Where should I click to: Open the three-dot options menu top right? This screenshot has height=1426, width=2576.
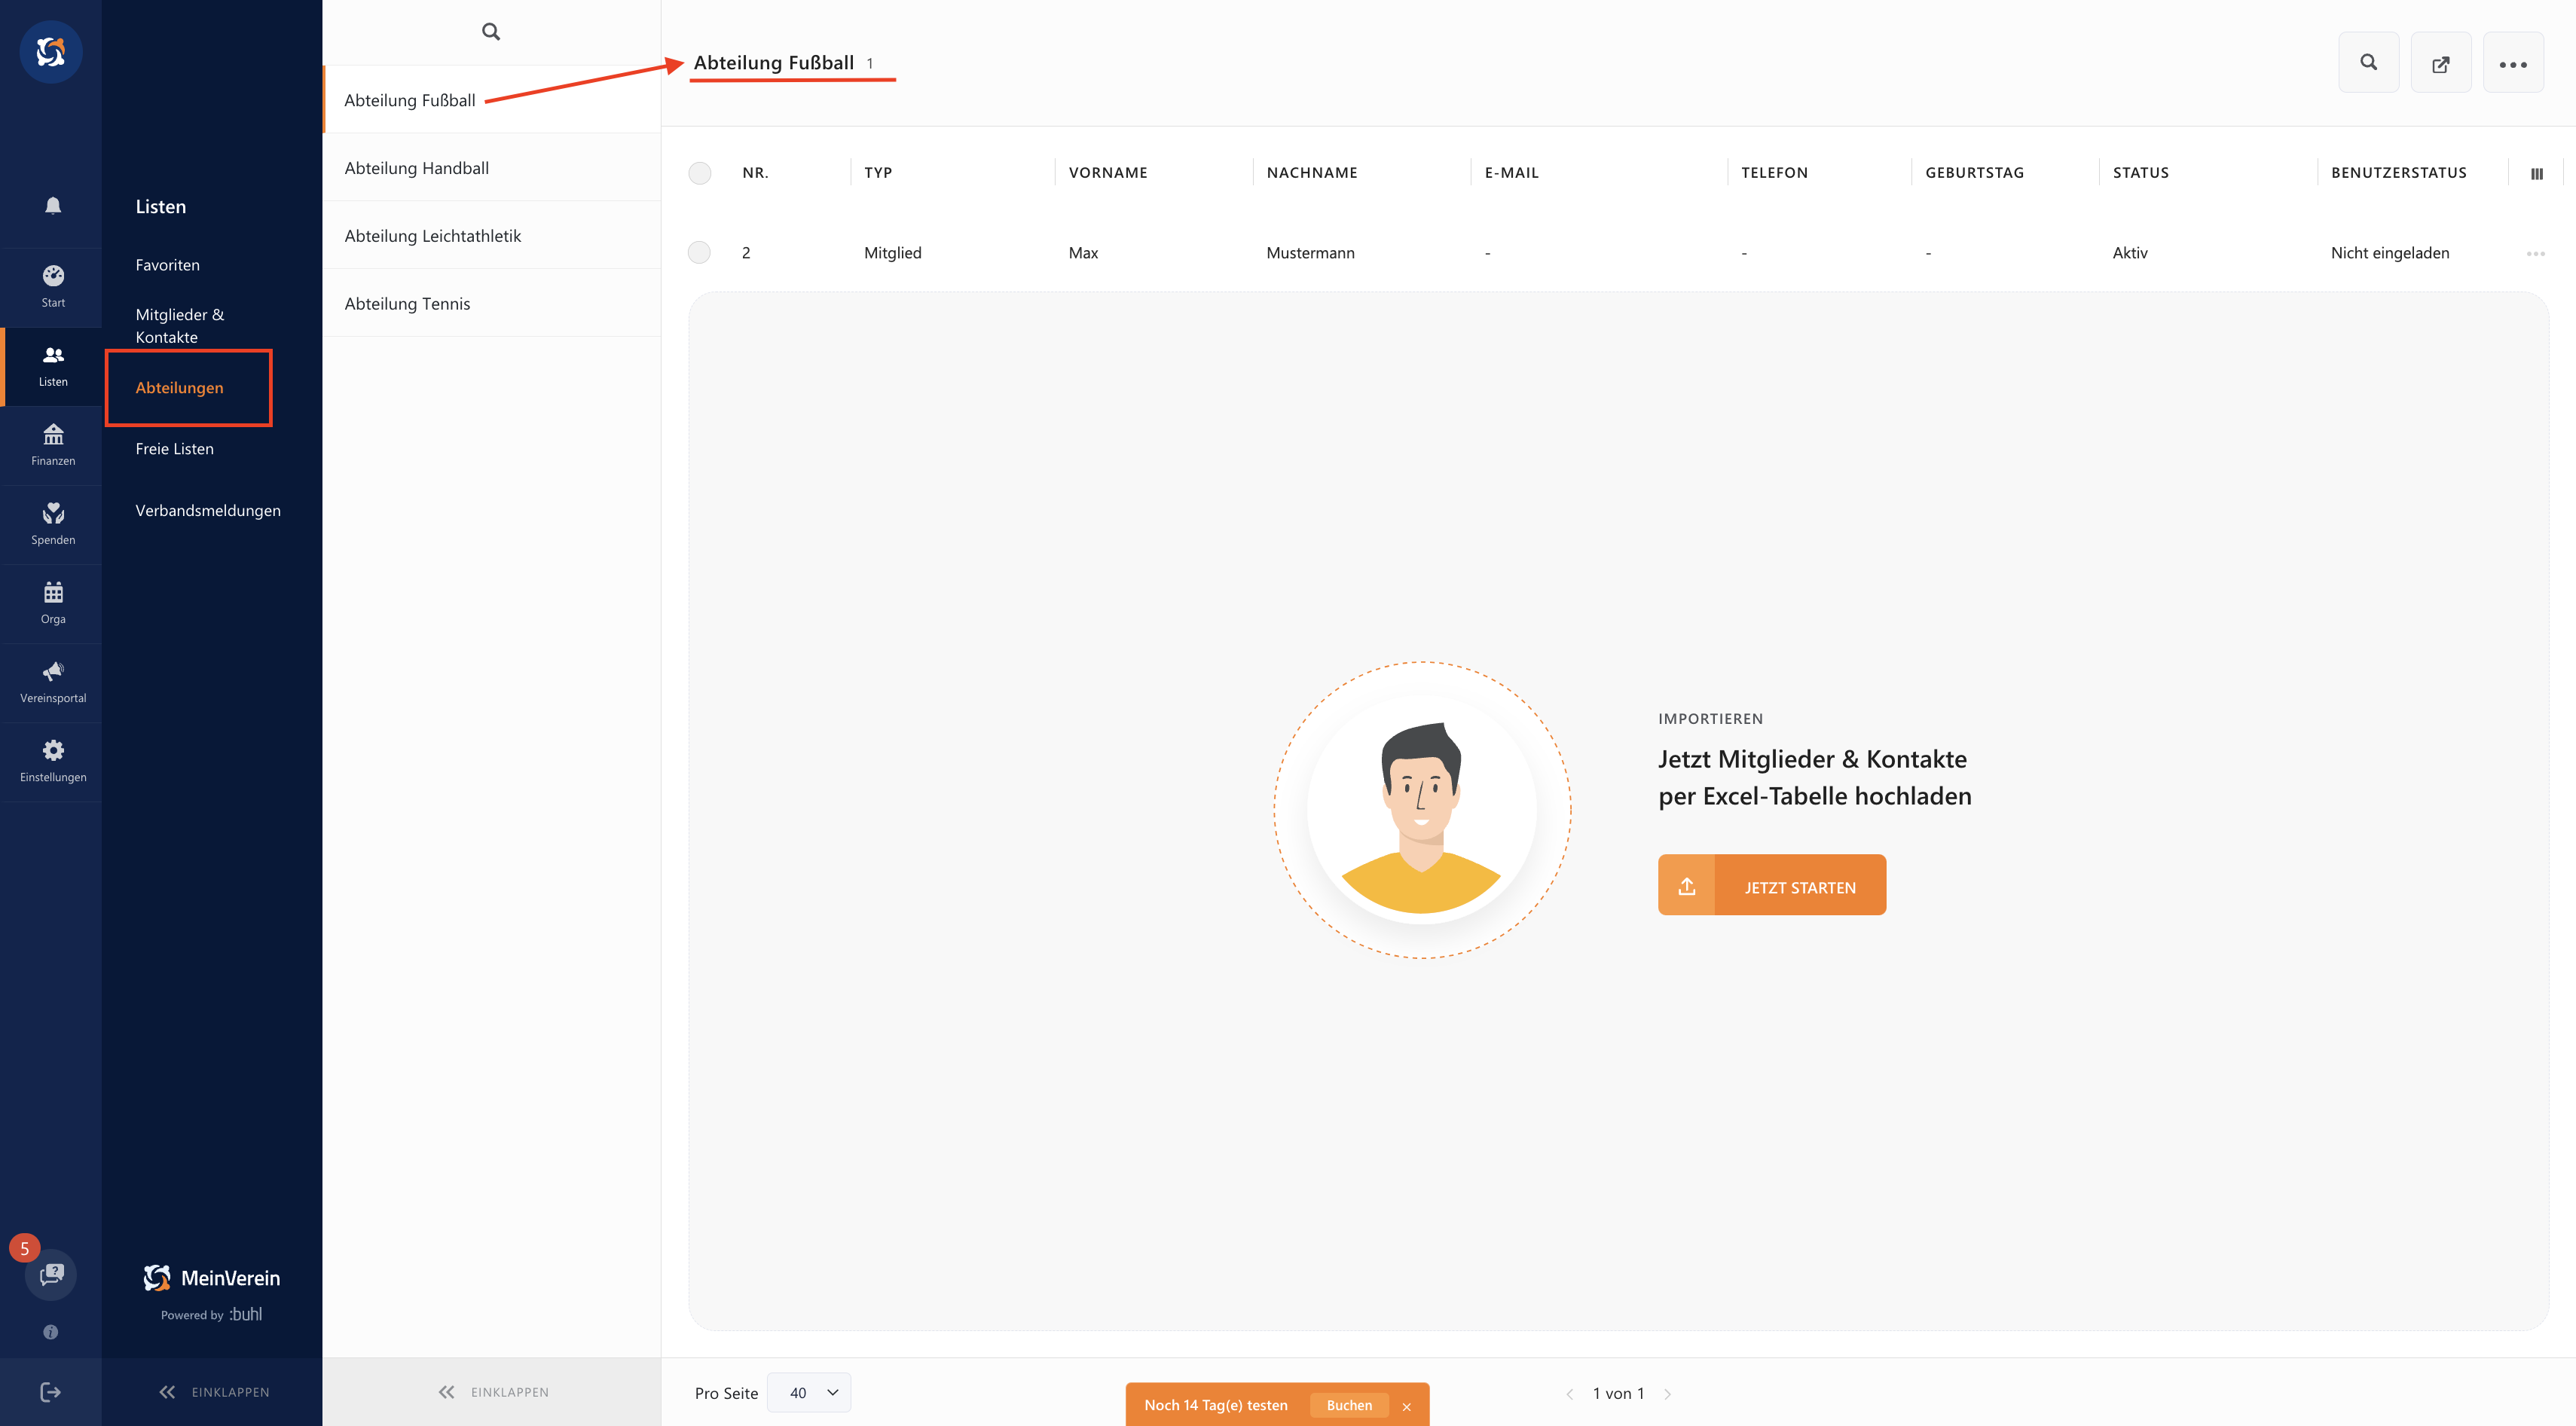coord(2513,62)
